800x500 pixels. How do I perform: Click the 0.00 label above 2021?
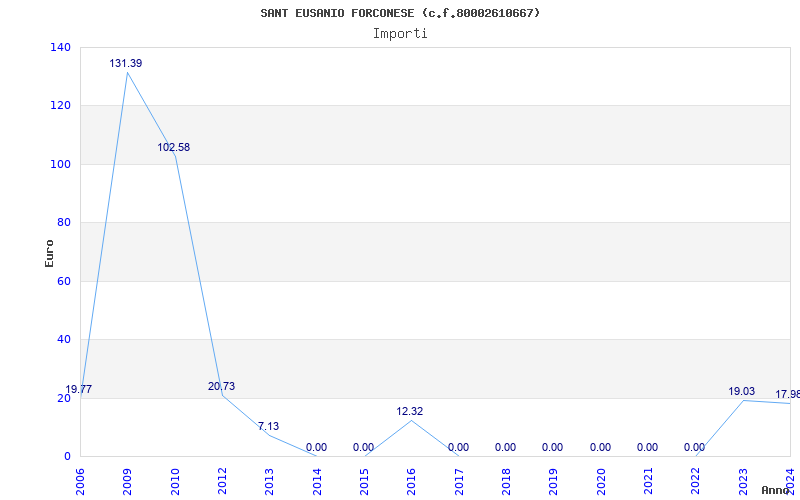tap(647, 447)
